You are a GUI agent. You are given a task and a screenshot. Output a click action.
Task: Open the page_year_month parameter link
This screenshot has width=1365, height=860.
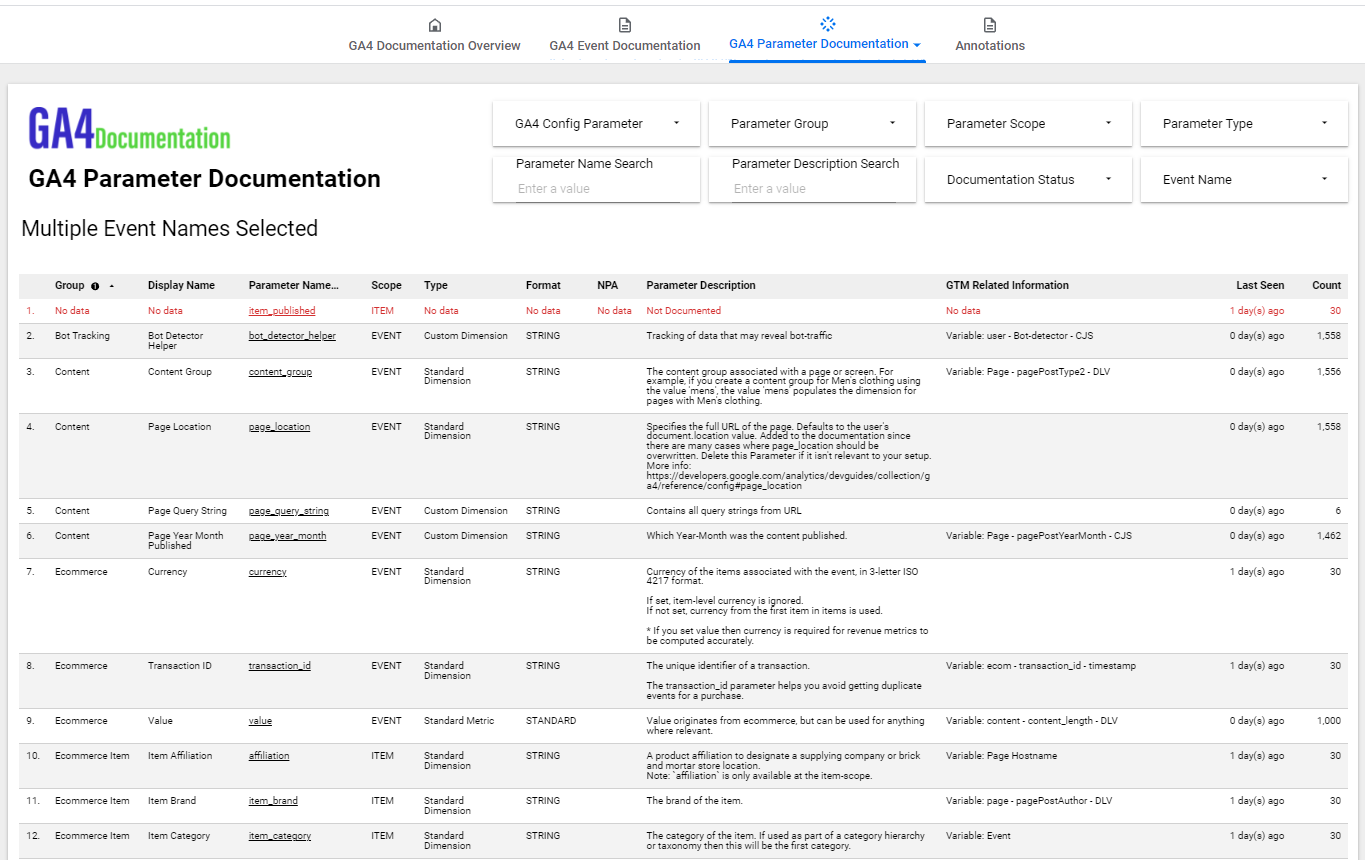(x=287, y=536)
